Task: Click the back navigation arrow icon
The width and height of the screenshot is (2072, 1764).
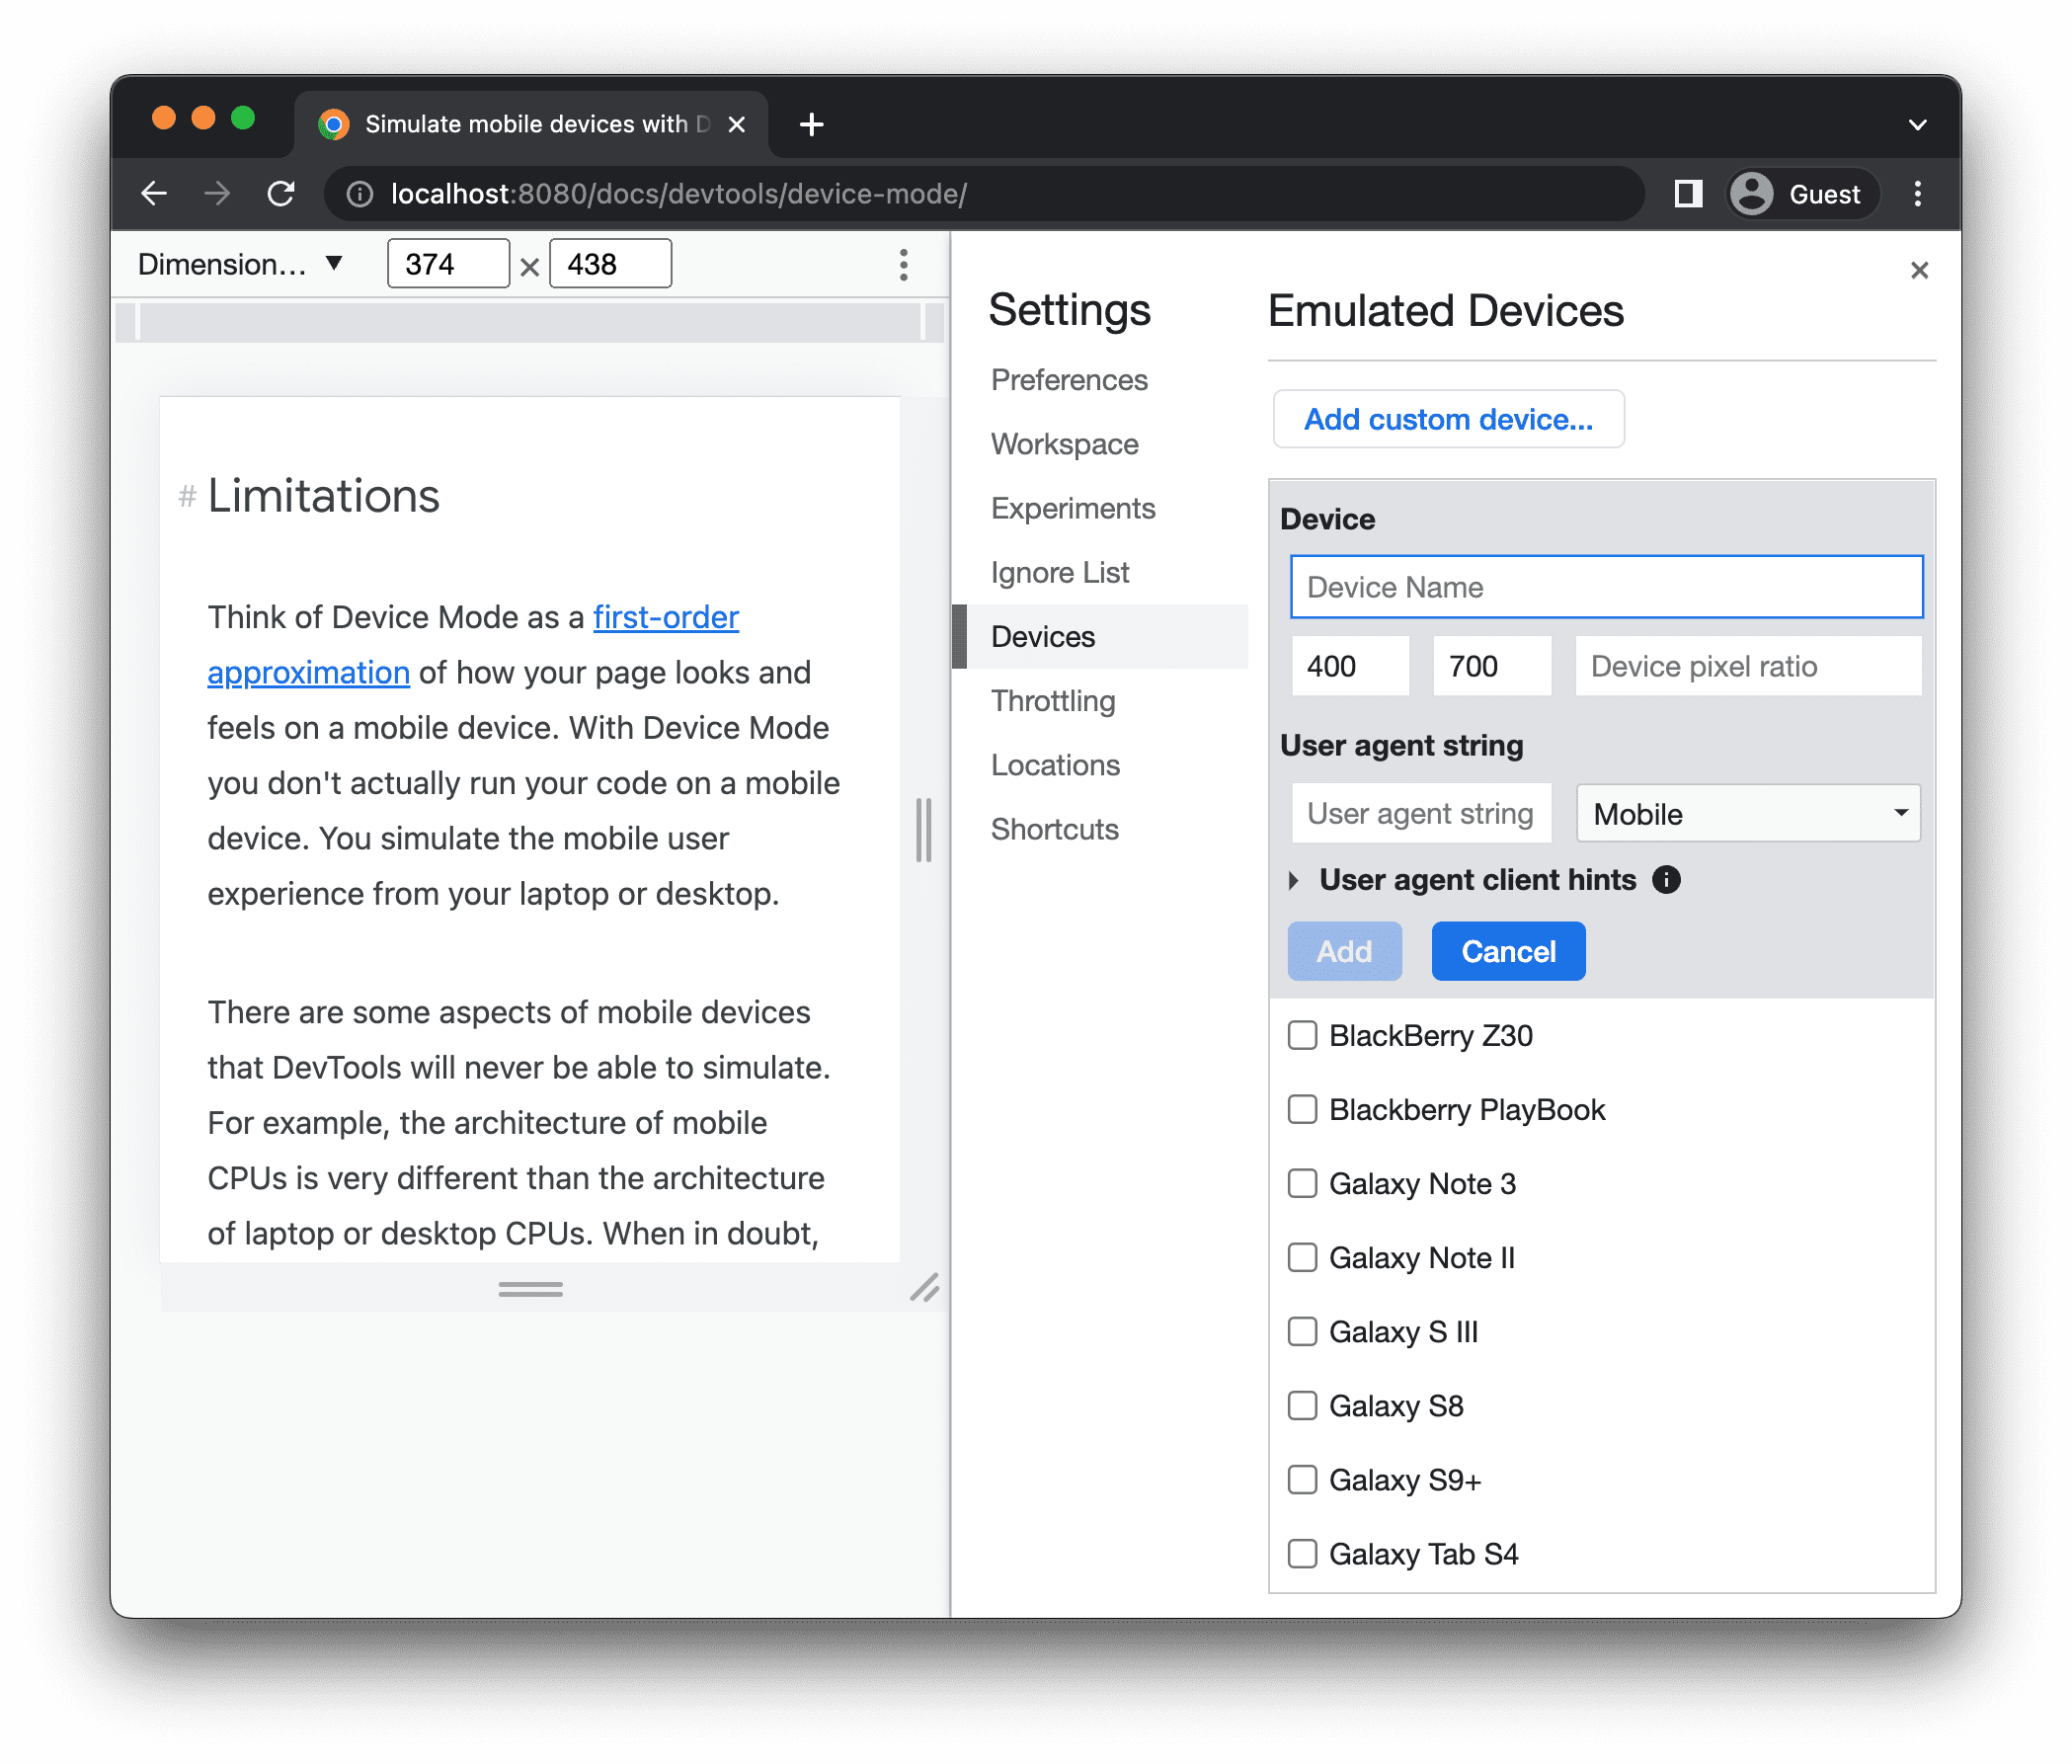Action: point(156,195)
